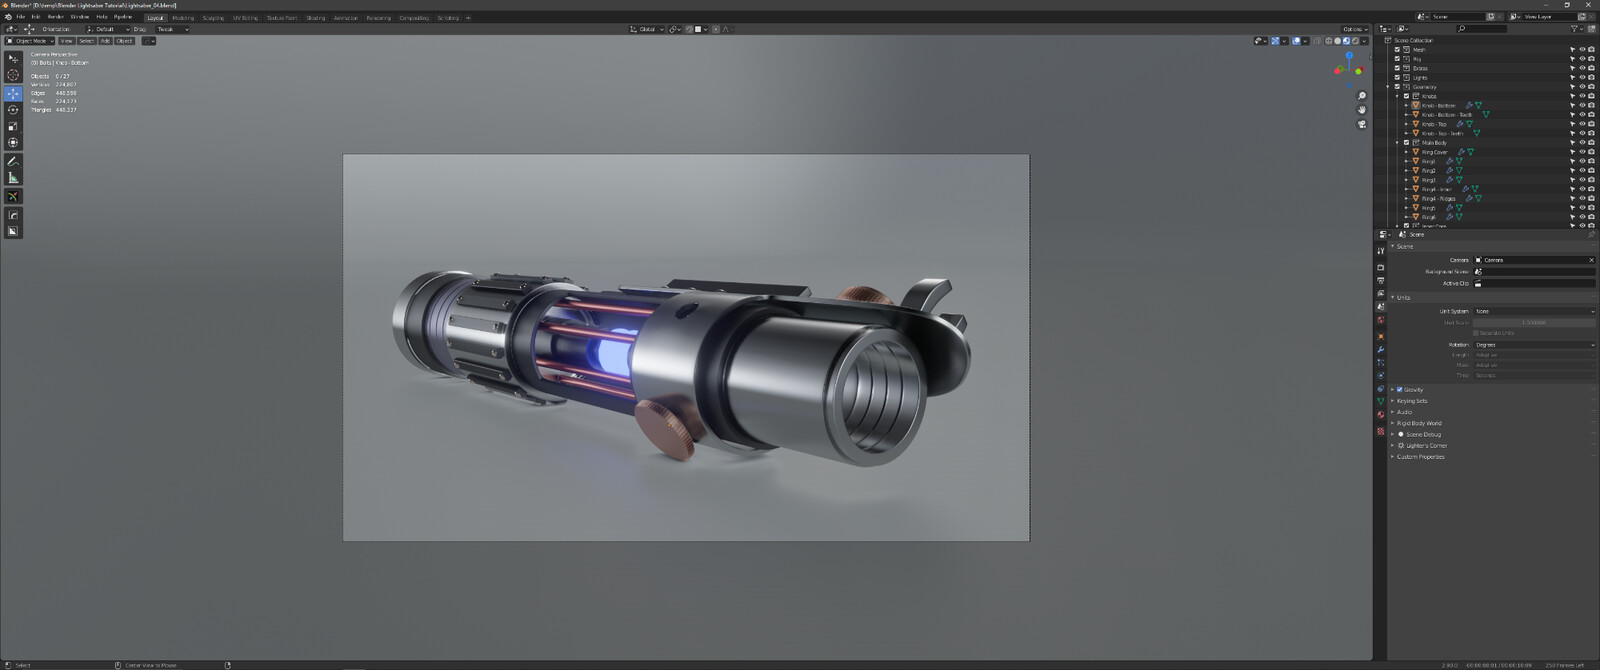Open the Object Mode dropdown

click(30, 41)
